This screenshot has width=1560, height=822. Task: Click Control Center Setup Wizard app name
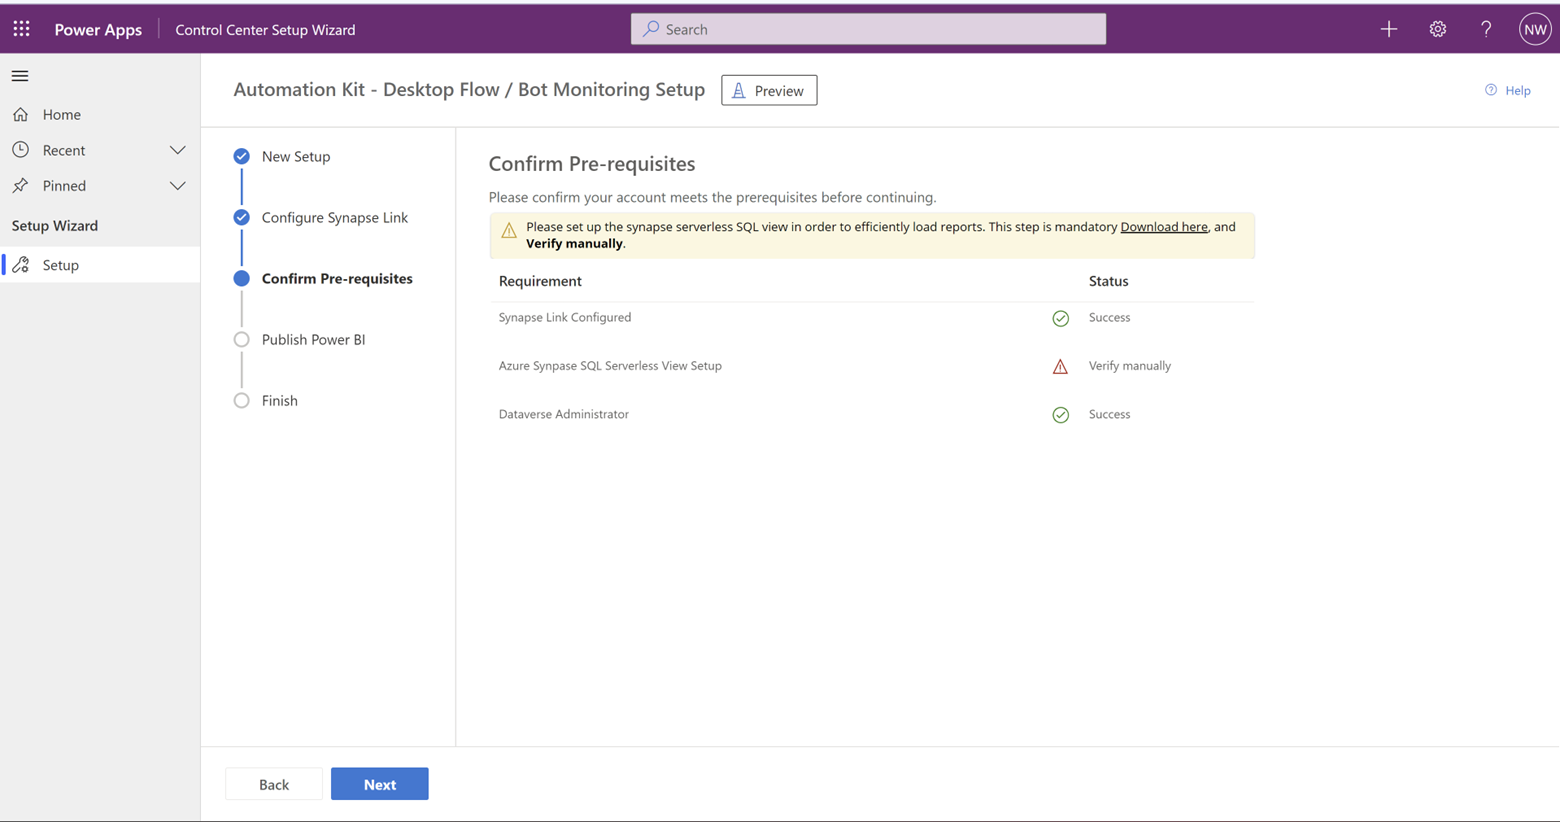[265, 29]
